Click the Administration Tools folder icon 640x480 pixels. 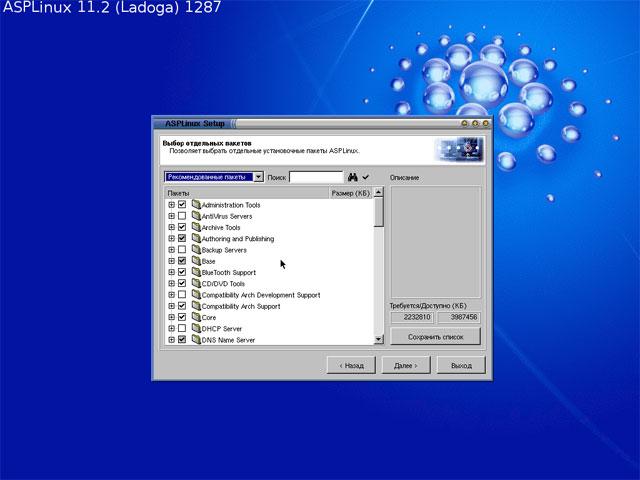pos(196,204)
